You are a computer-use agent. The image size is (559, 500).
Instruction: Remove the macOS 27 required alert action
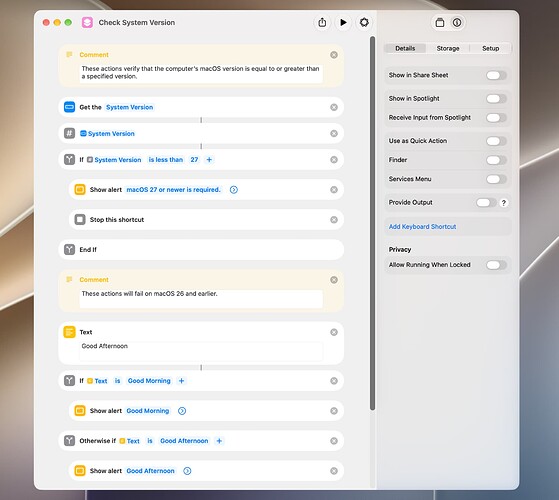(334, 190)
